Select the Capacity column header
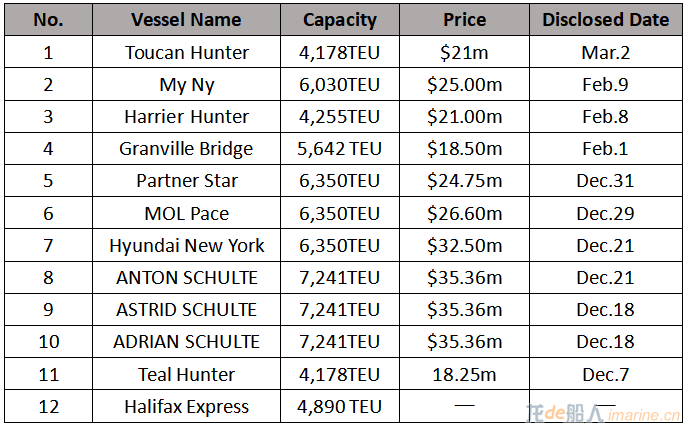 pos(340,20)
